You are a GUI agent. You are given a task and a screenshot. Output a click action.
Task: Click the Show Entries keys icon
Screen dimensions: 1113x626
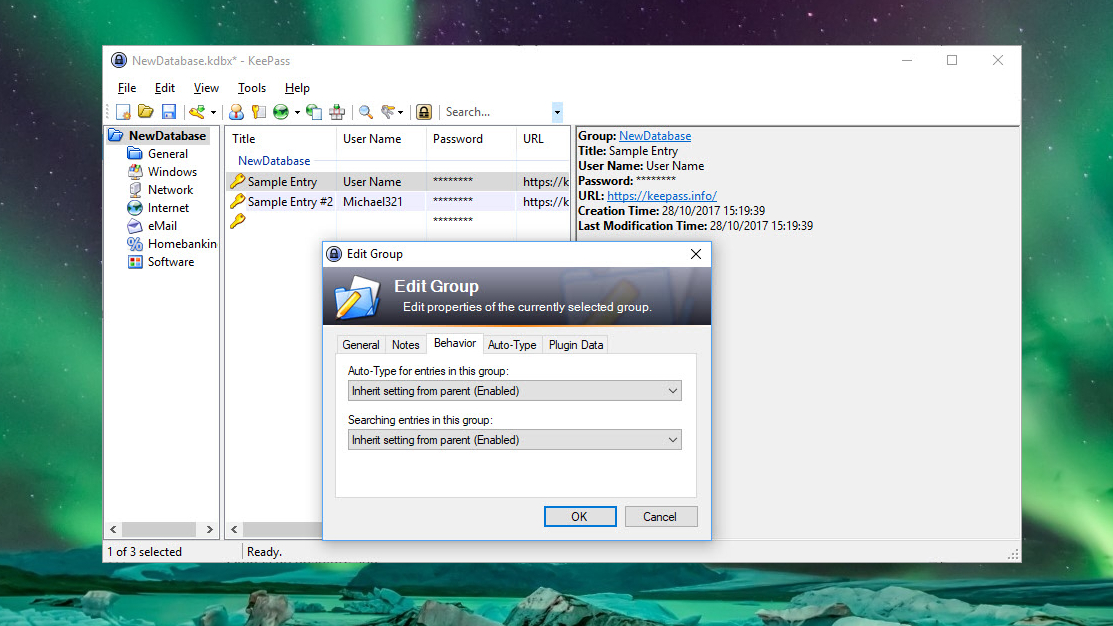(388, 111)
